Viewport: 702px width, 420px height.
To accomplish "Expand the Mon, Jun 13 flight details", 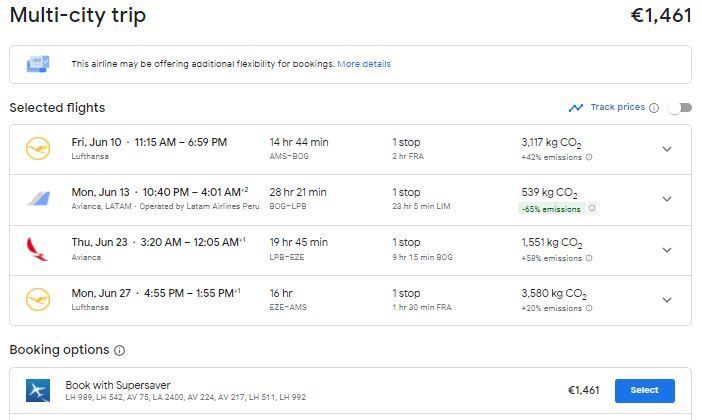I will (x=667, y=199).
